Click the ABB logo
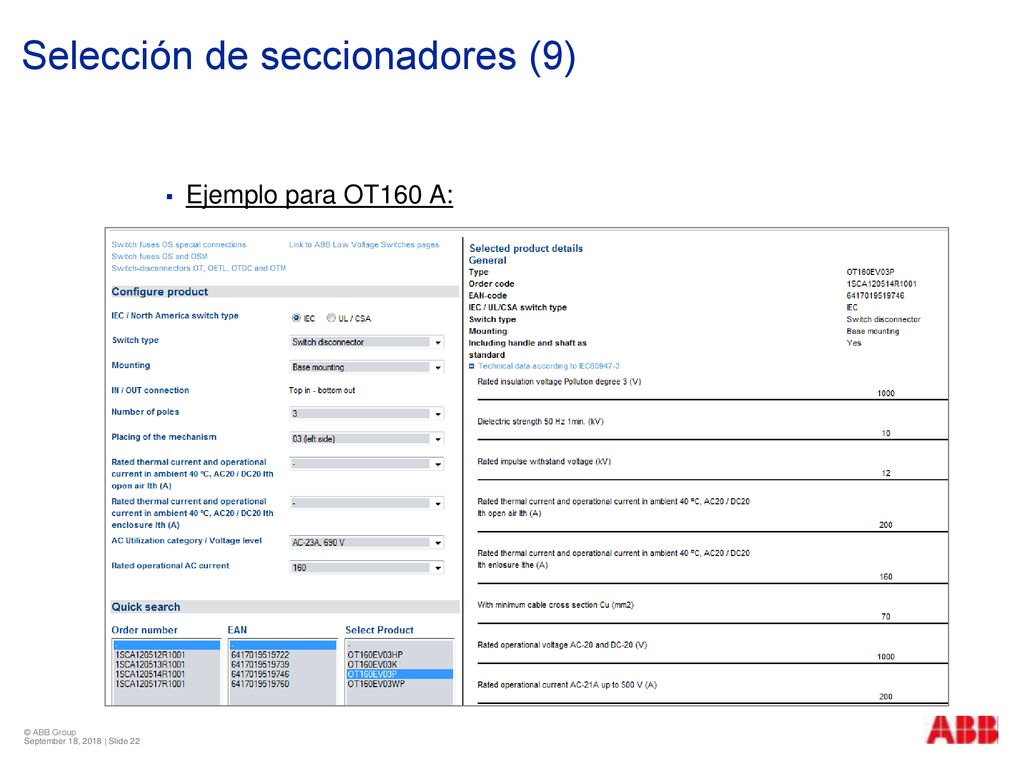This screenshot has width=1024, height=768. click(962, 729)
